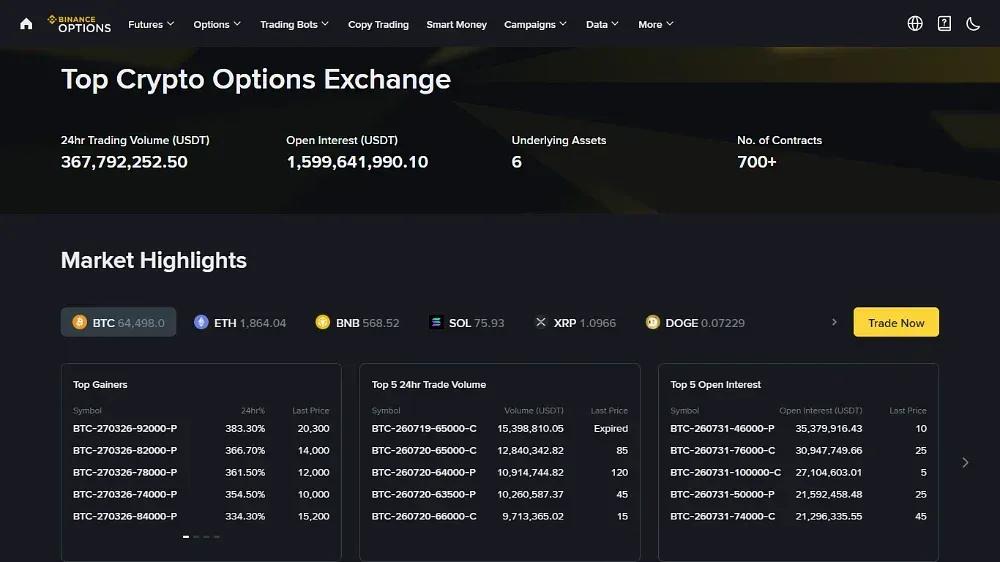Click the Solana coin icon

pos(436,322)
